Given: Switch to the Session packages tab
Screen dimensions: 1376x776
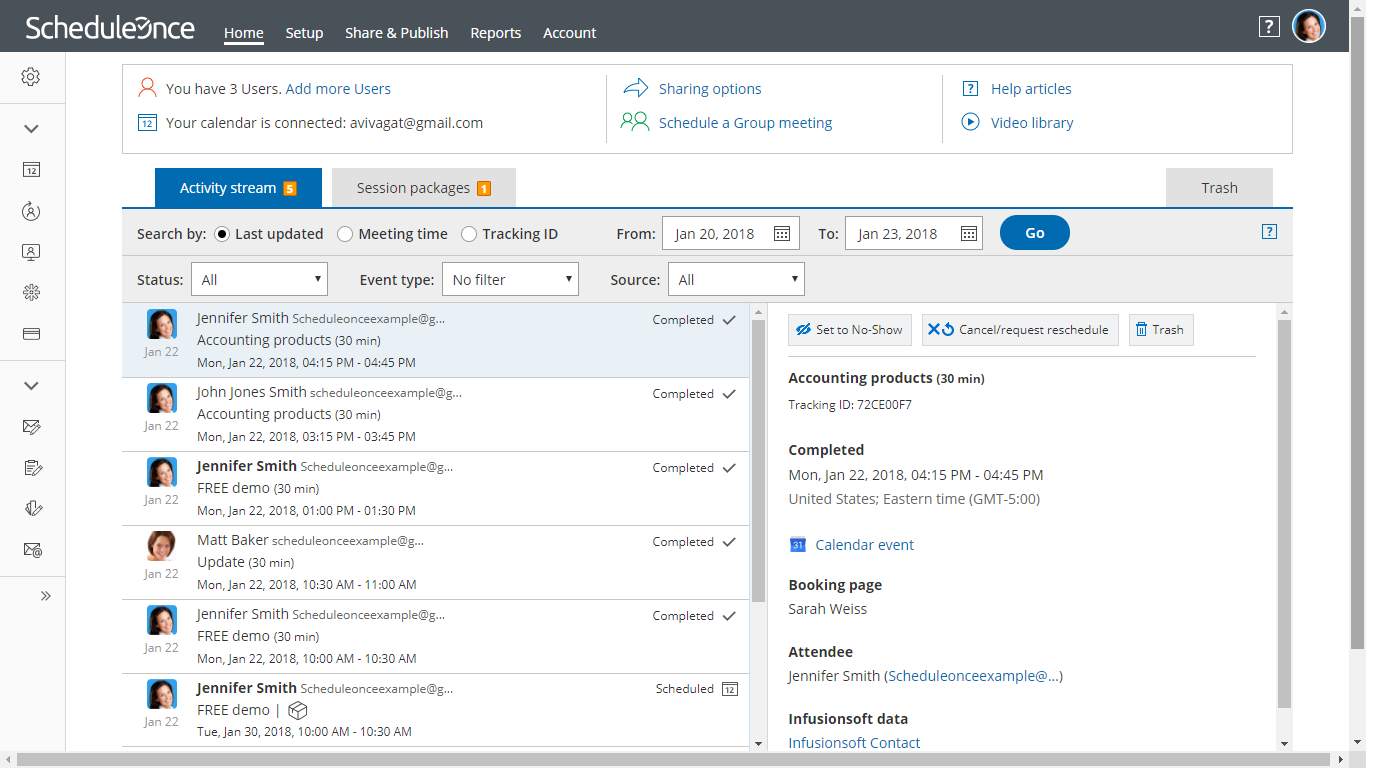Looking at the screenshot, I should tap(423, 188).
